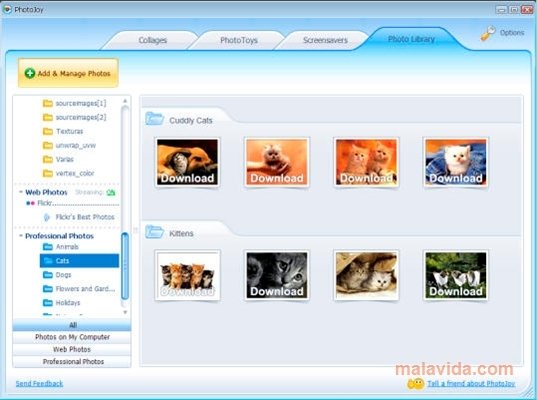Open the Screensavers tab

tap(325, 40)
